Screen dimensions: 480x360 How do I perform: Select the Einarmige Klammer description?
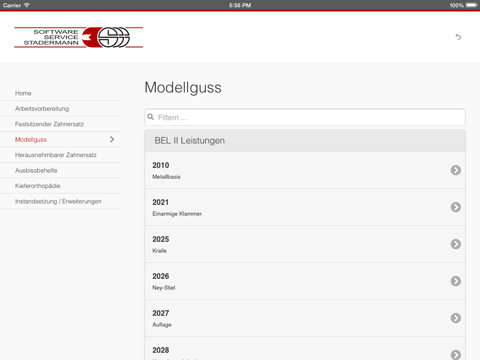(x=177, y=214)
